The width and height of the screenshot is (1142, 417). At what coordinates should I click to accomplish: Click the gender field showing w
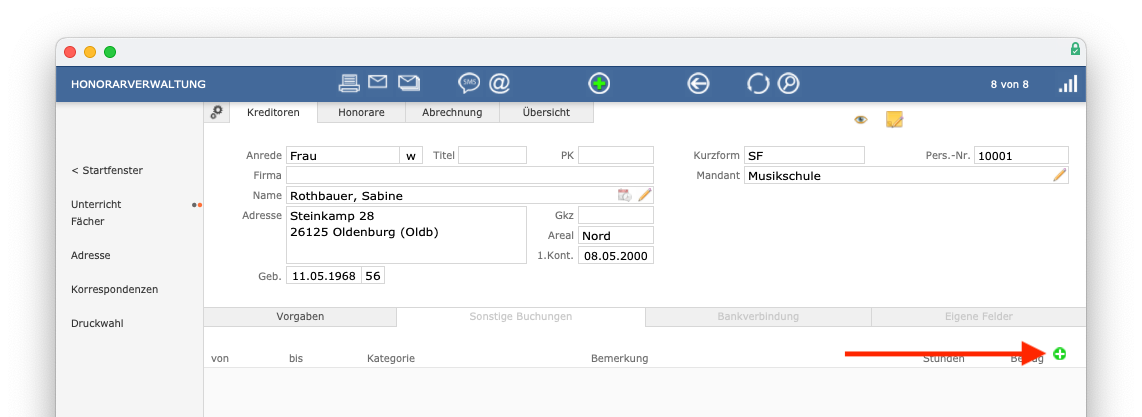(x=411, y=155)
